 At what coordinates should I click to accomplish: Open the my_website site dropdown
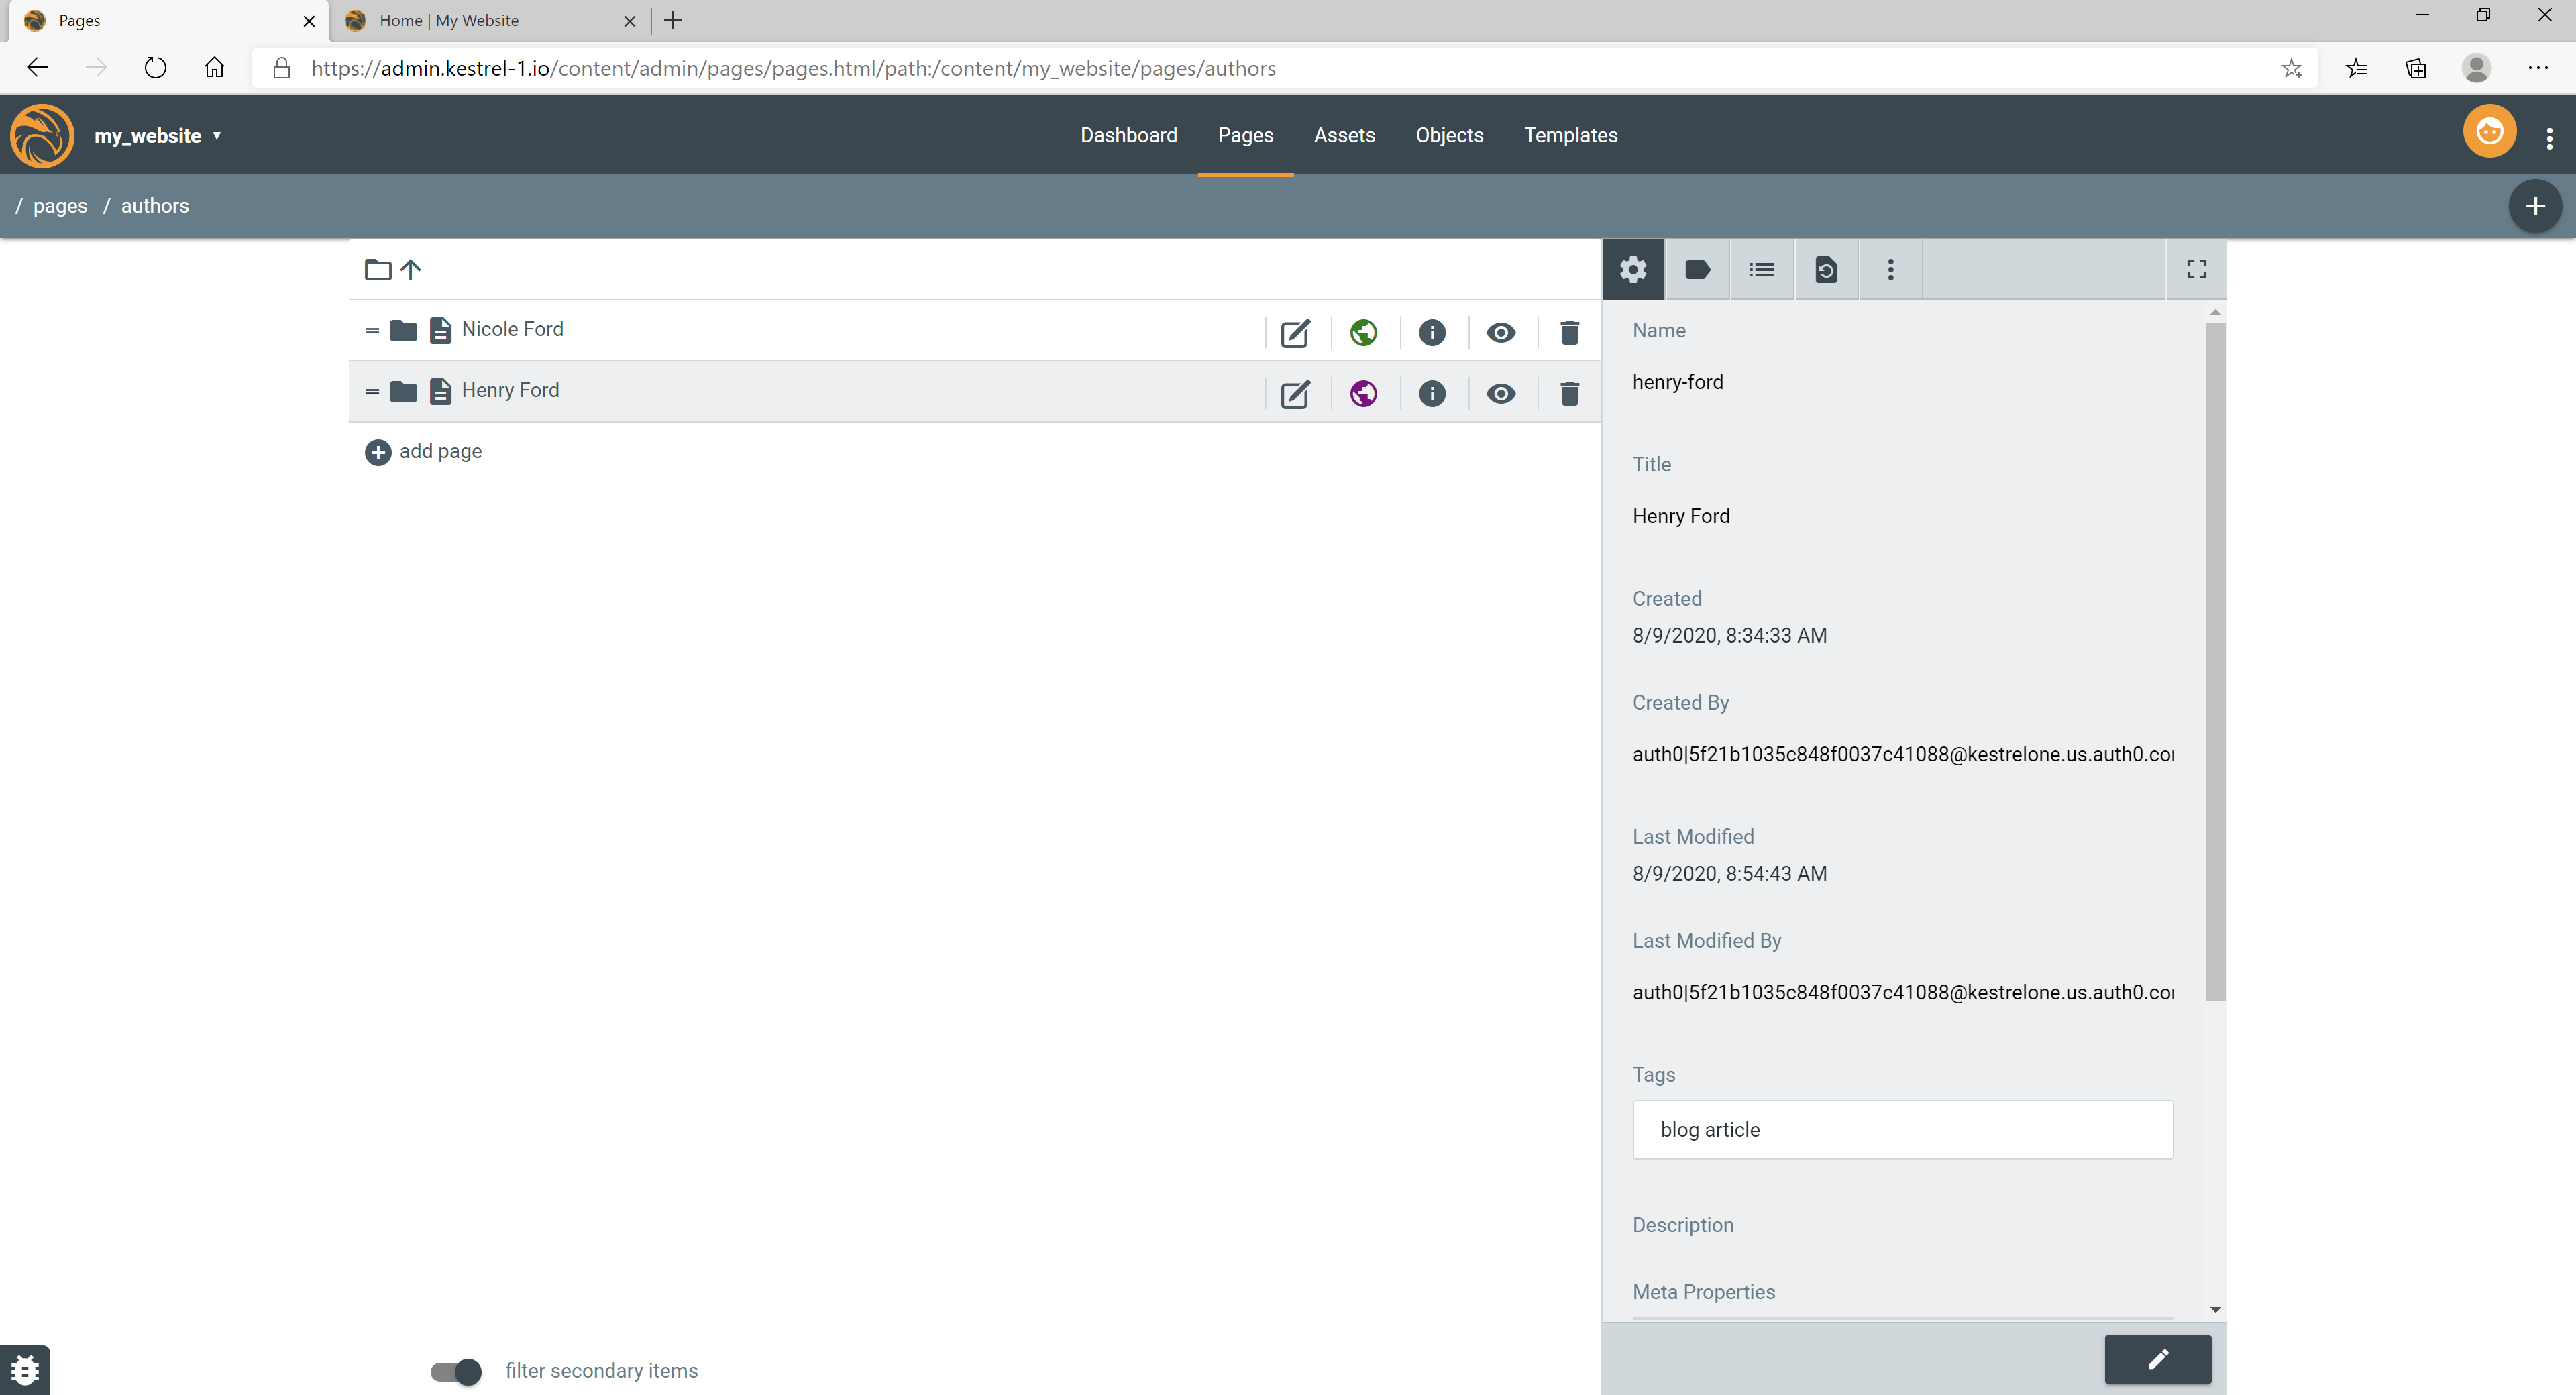pyautogui.click(x=158, y=136)
